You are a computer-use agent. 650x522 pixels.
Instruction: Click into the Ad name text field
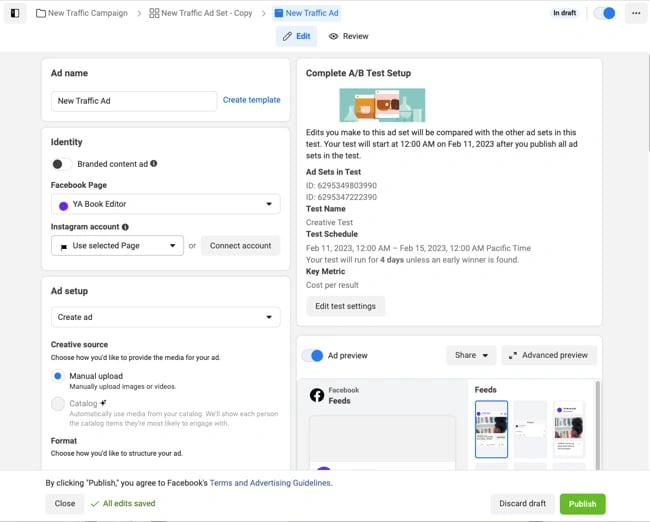click(x=133, y=101)
